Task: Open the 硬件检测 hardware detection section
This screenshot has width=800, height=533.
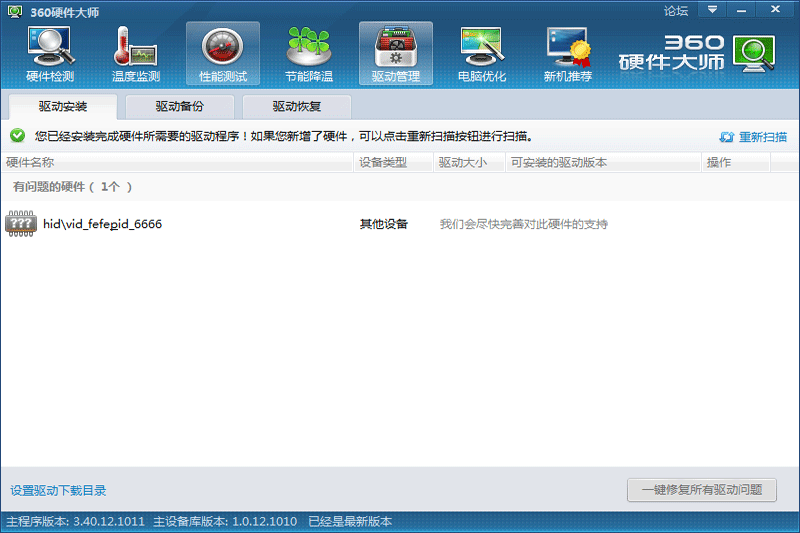Action: (x=49, y=53)
